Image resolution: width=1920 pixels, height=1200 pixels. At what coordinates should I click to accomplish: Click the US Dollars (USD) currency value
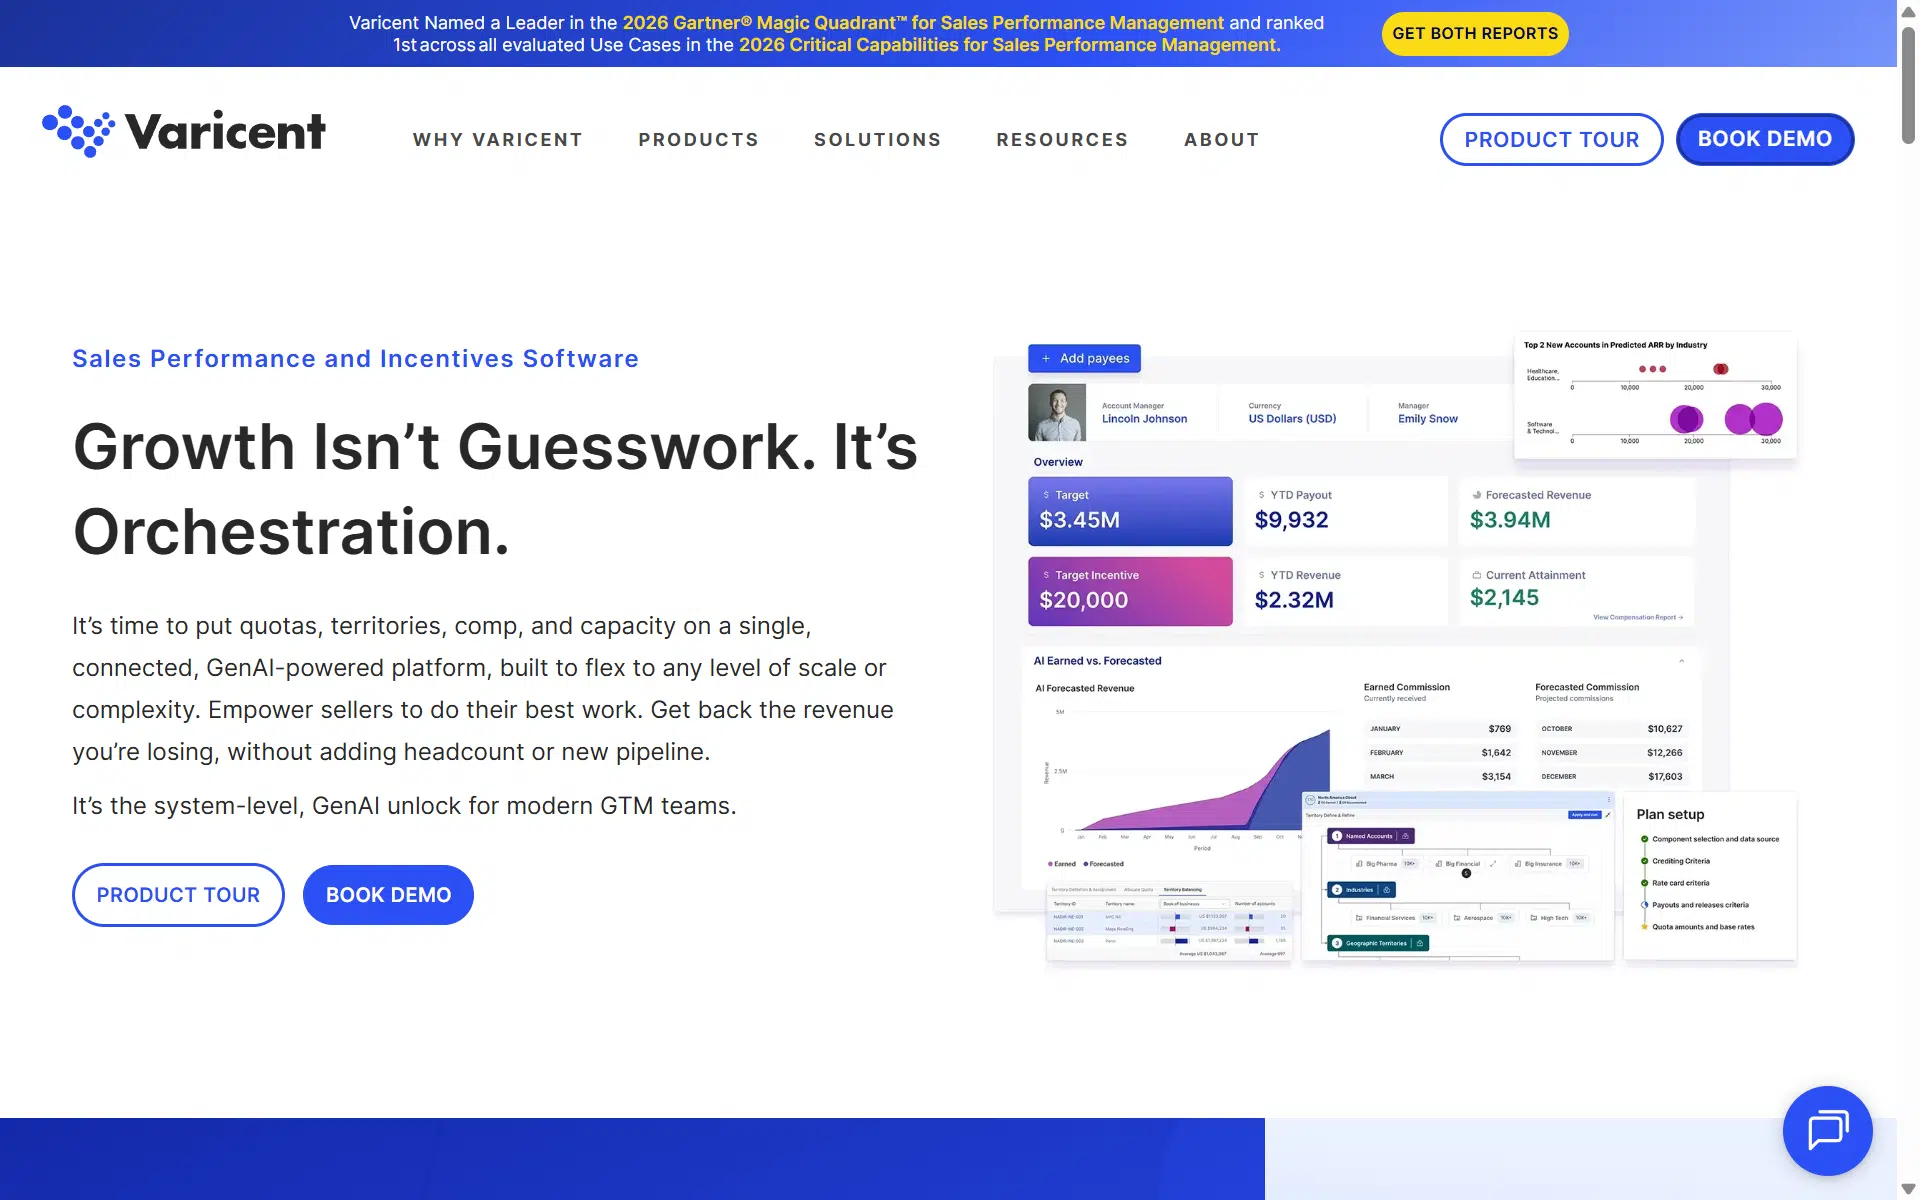pyautogui.click(x=1292, y=419)
